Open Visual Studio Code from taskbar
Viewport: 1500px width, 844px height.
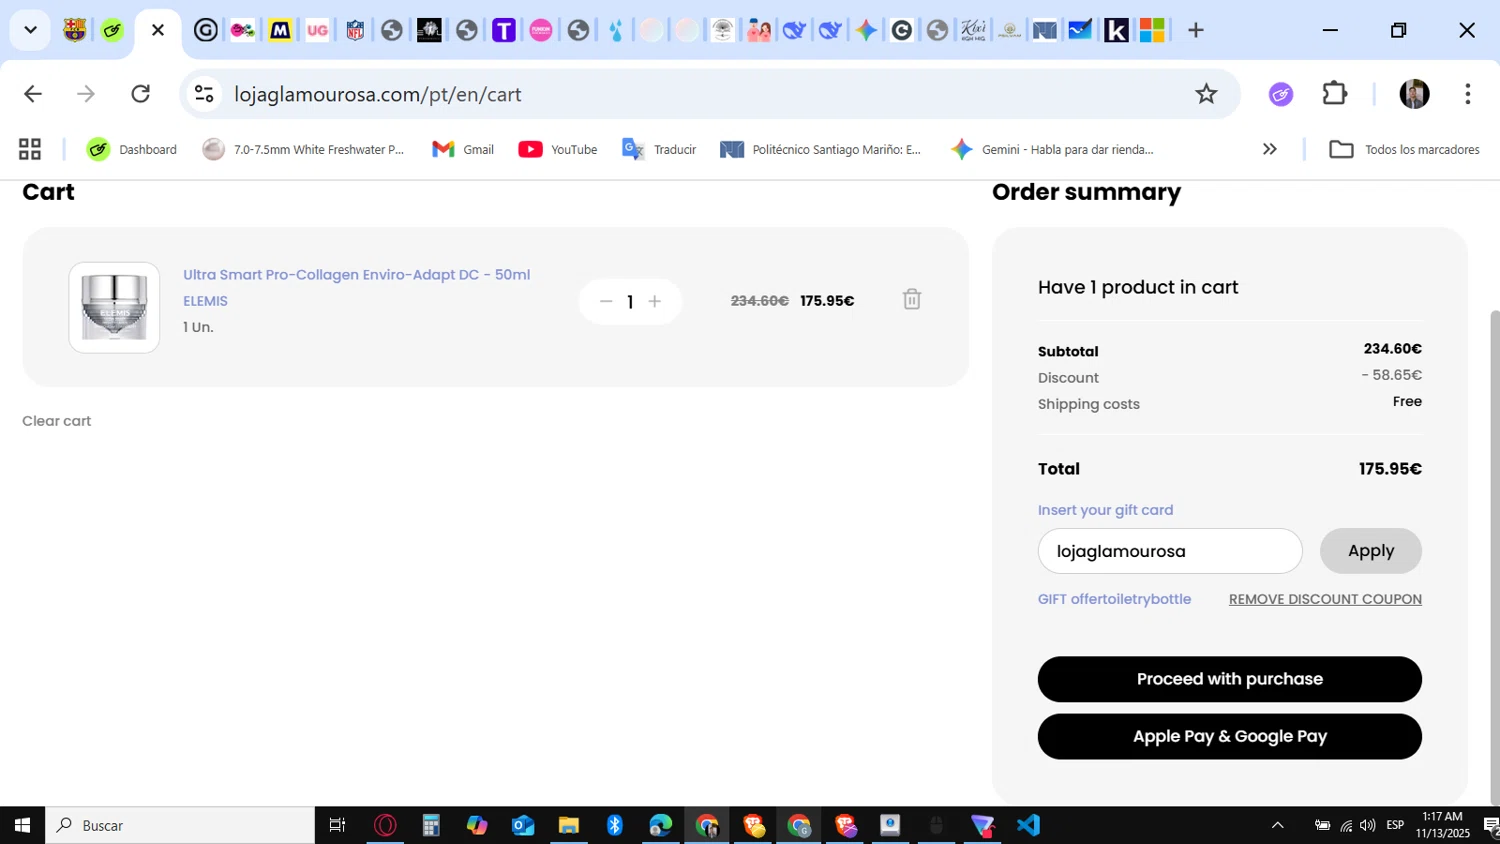pyautogui.click(x=1029, y=825)
